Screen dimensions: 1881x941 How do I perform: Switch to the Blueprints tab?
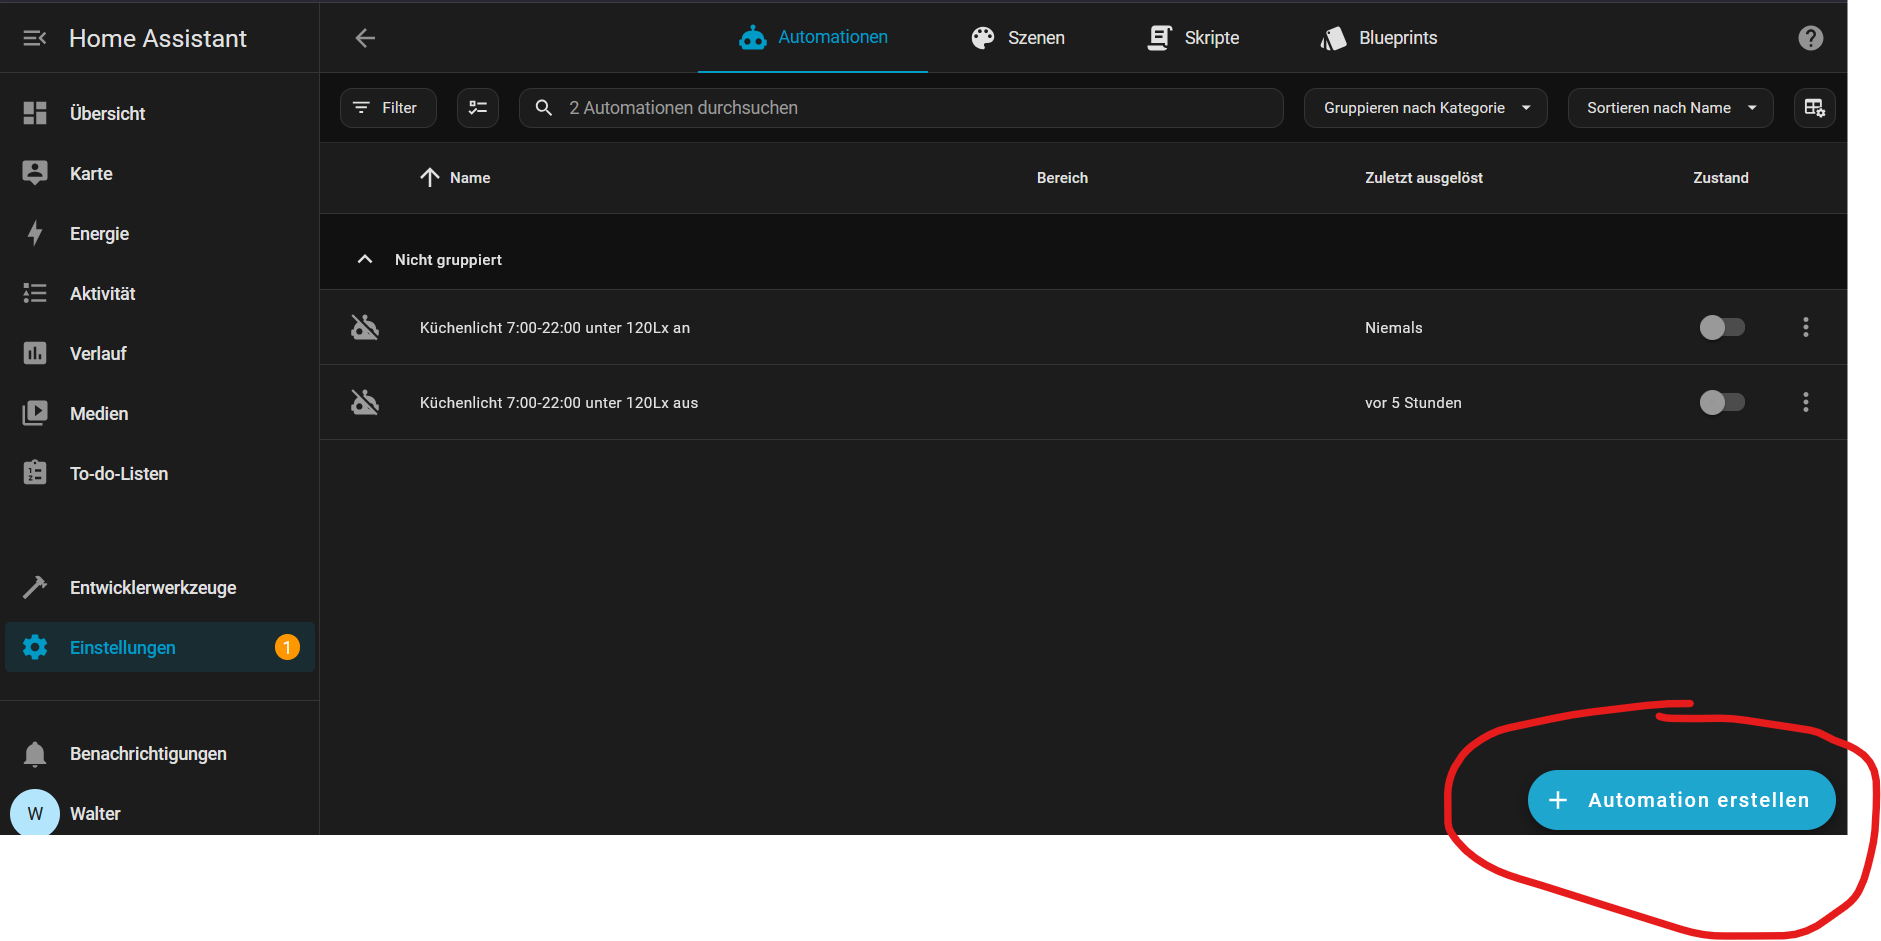tap(1379, 38)
